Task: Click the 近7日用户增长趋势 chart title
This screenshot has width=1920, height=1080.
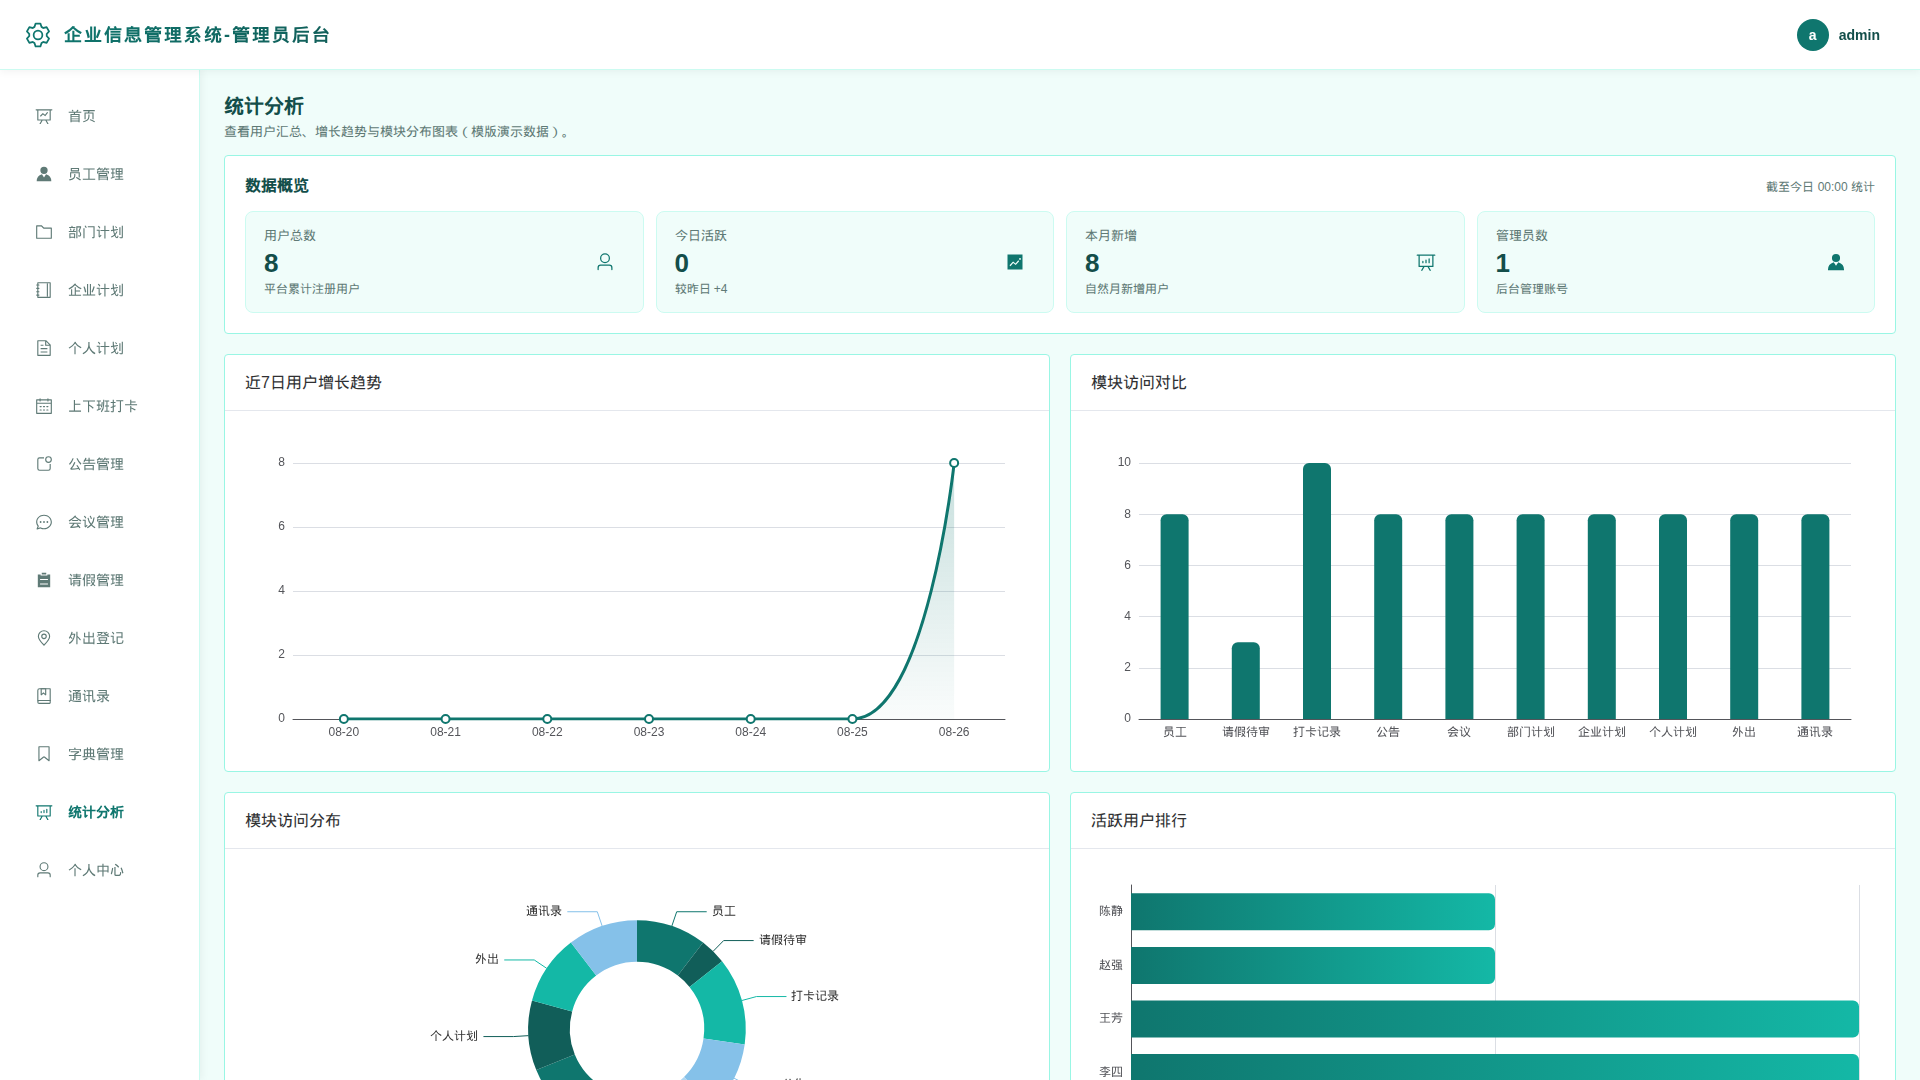Action: tap(313, 383)
